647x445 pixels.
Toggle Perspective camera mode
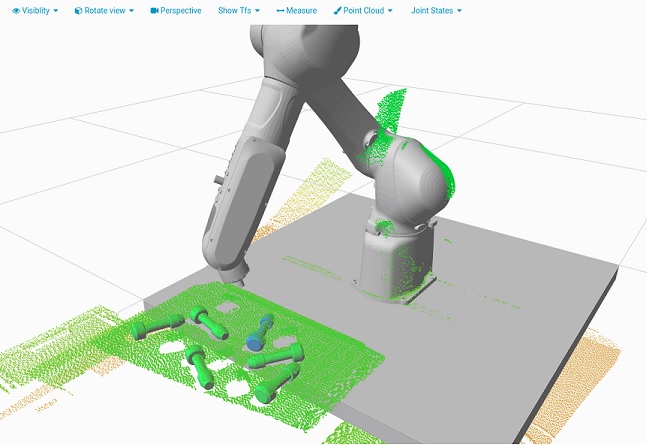(x=176, y=11)
